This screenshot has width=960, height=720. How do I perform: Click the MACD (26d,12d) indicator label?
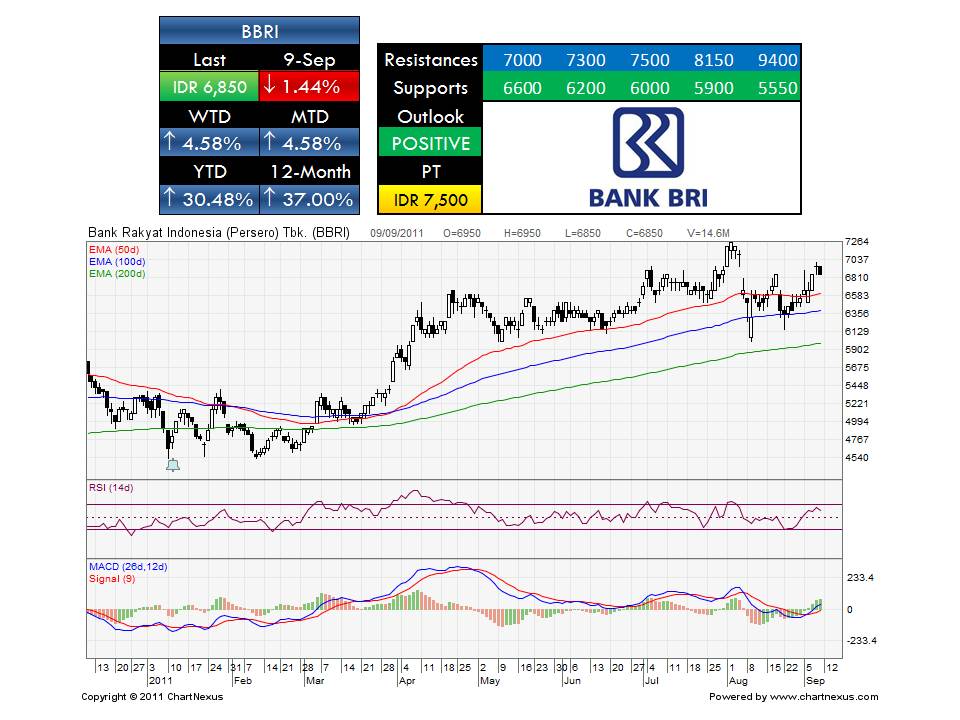pyautogui.click(x=128, y=567)
